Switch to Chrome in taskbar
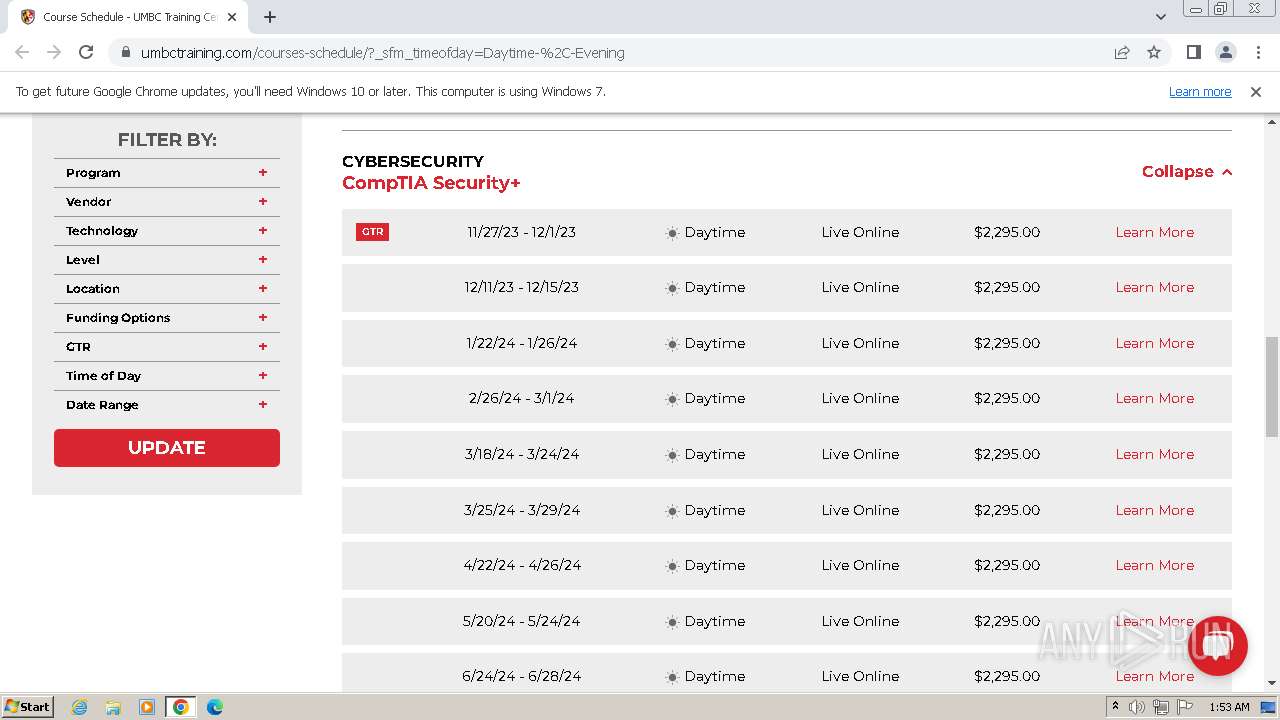 point(181,707)
